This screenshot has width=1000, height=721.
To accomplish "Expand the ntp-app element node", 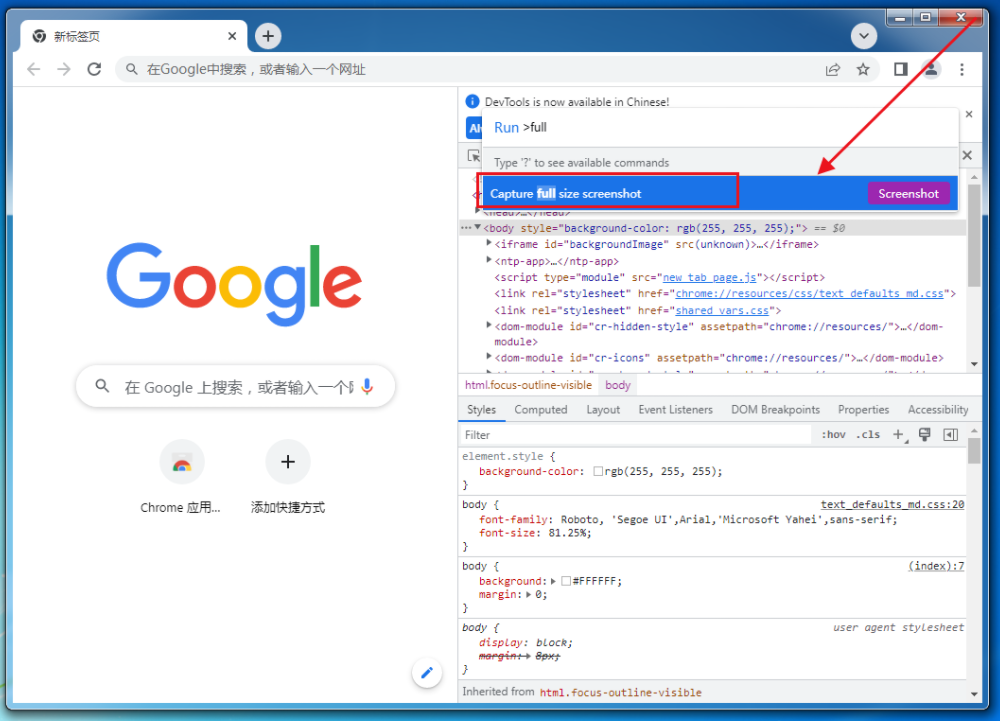I will pos(489,260).
